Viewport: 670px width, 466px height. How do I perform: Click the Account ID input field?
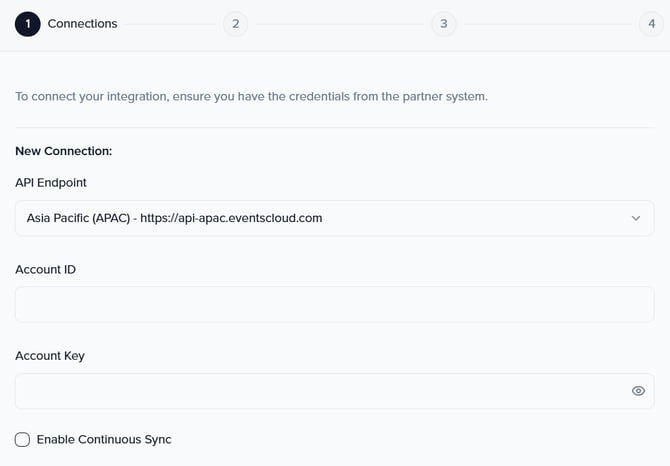tap(334, 305)
